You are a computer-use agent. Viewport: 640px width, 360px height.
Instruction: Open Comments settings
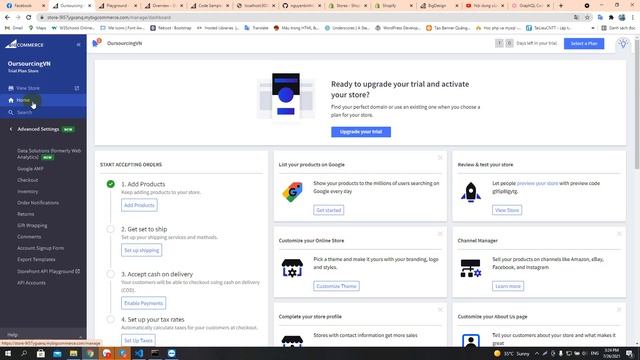(29, 237)
